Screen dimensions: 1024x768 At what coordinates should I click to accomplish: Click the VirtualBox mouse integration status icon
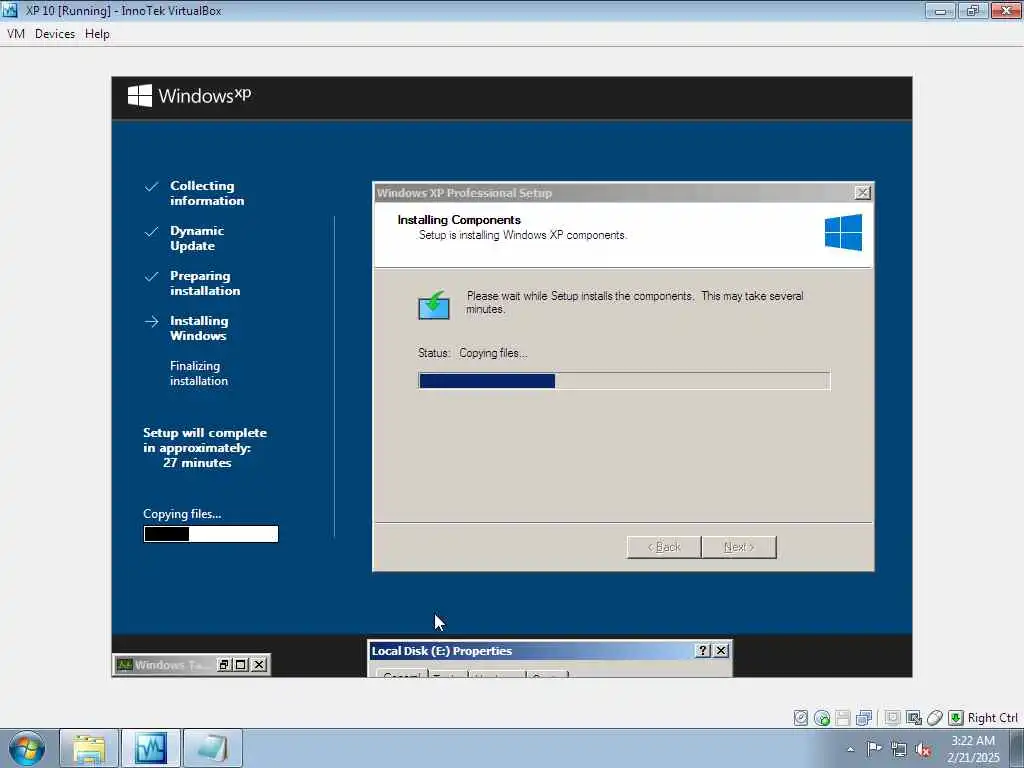pos(934,718)
